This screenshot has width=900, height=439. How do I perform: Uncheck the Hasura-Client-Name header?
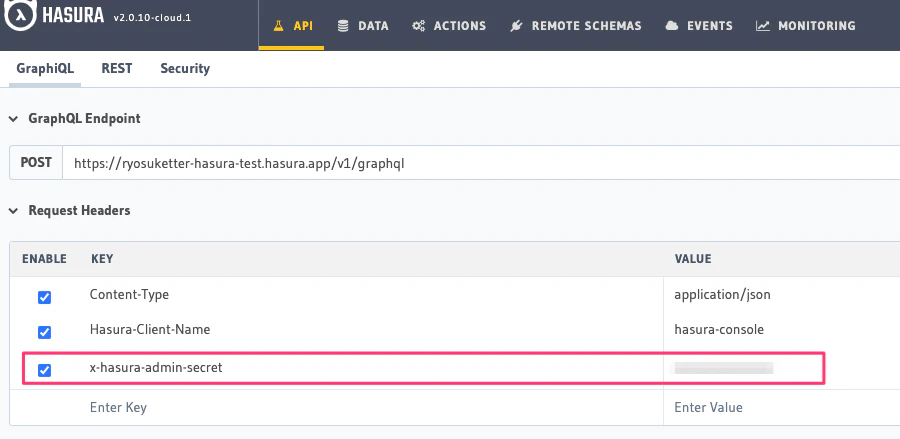point(44,332)
